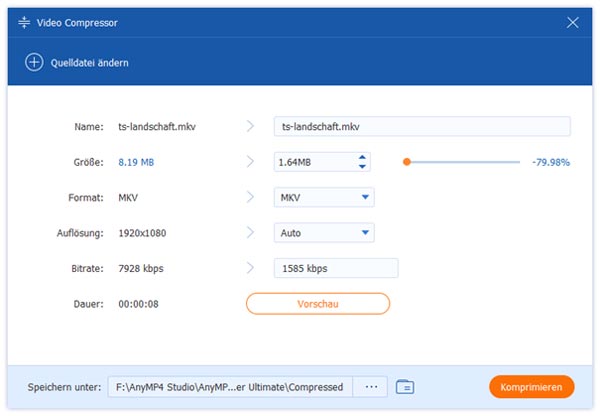Click the ts-landschaft.mkv name input field
Viewport: 600px width, 416px height.
[x=421, y=127]
